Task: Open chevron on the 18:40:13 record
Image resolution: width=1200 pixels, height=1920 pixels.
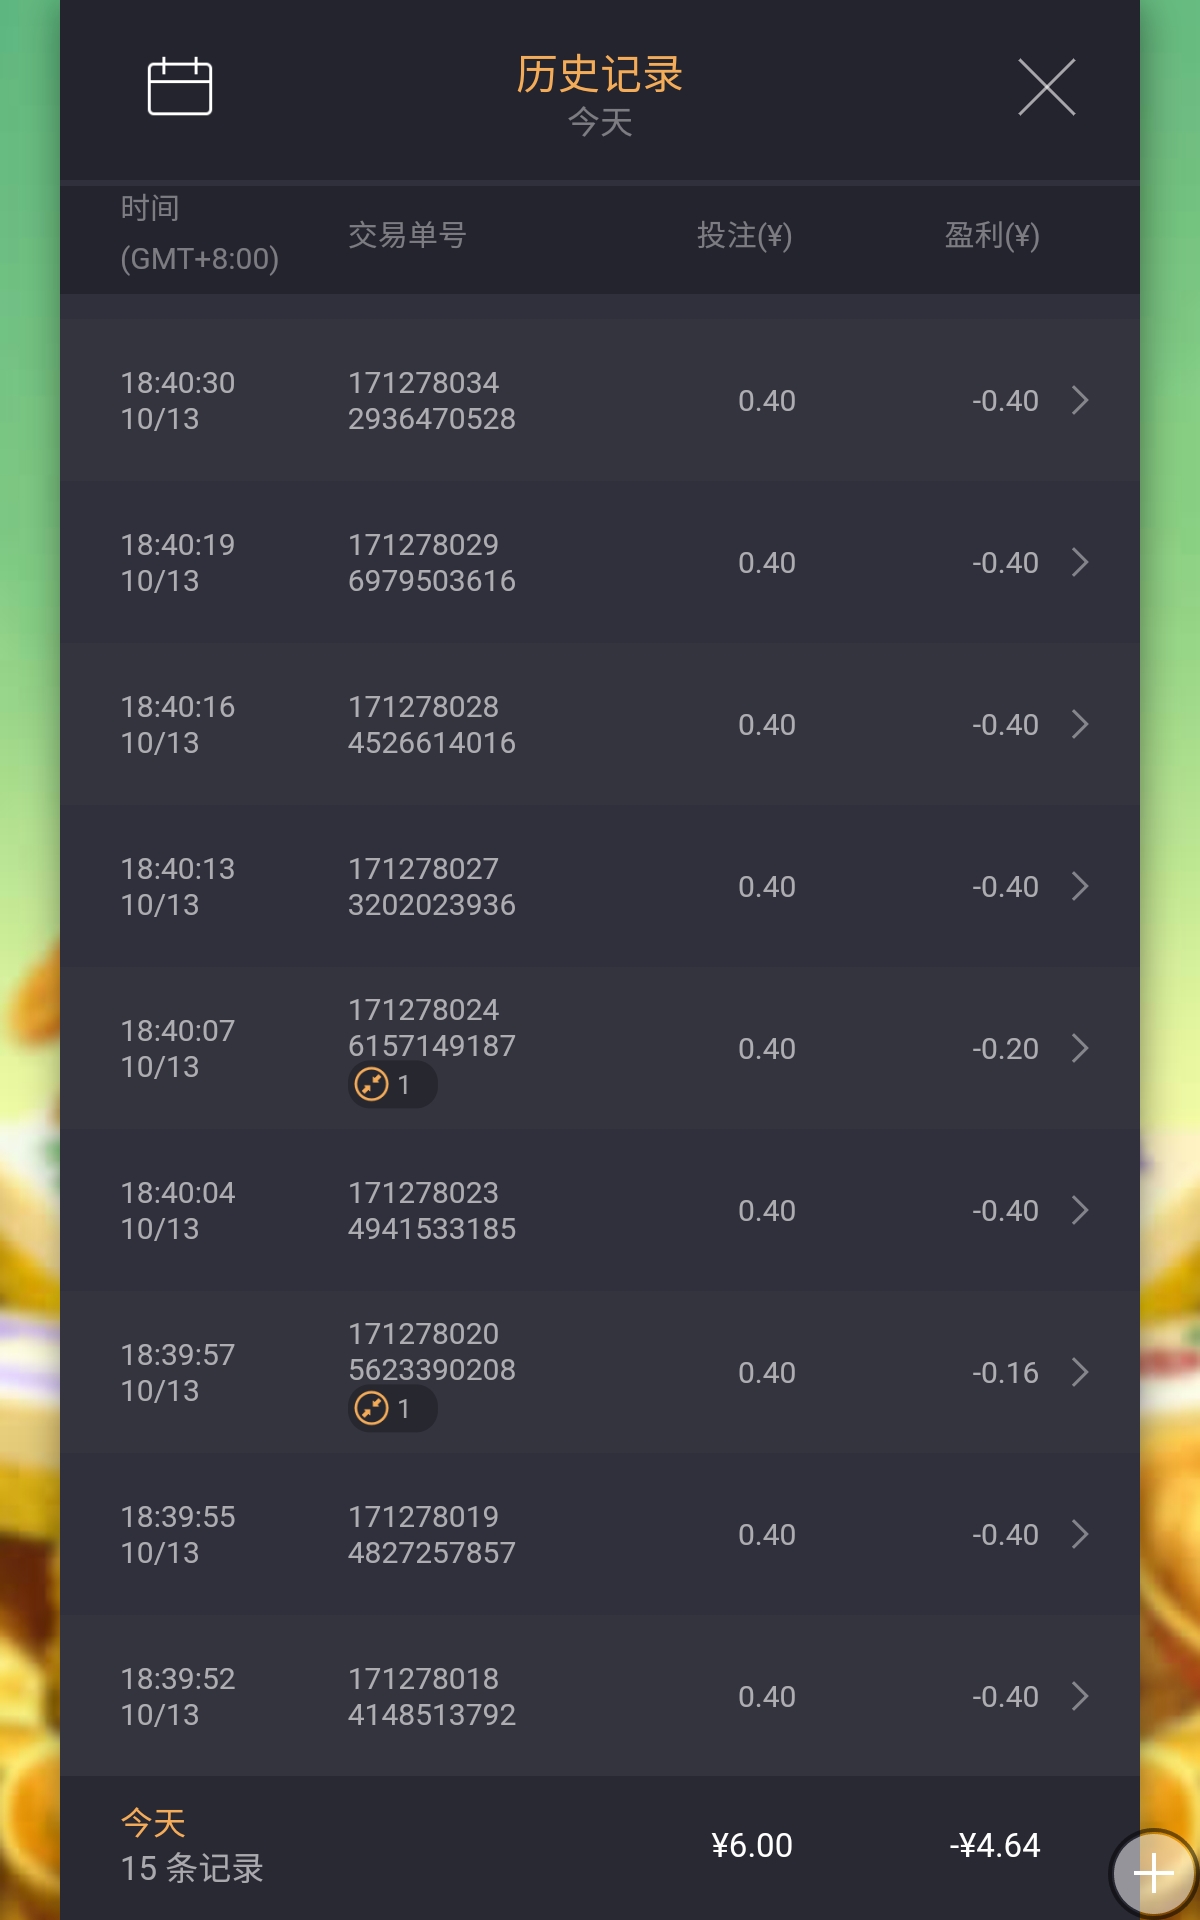Action: point(1080,887)
